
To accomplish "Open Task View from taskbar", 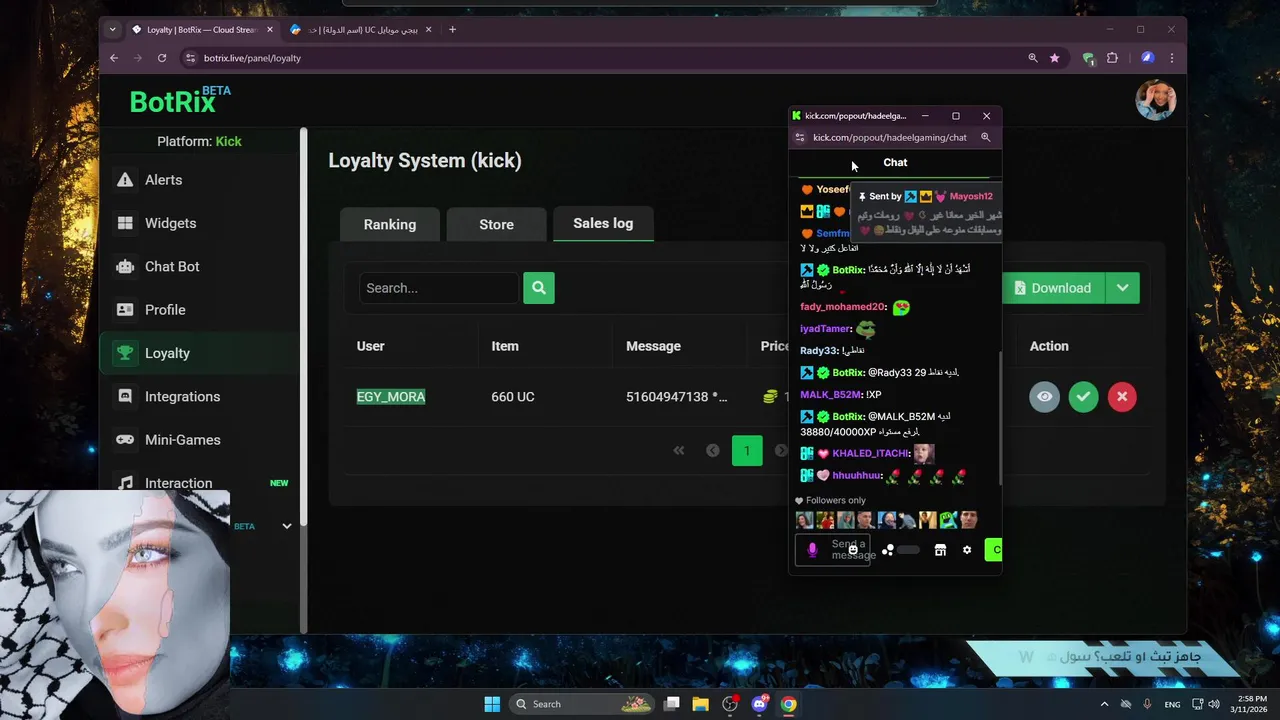I will coord(672,704).
